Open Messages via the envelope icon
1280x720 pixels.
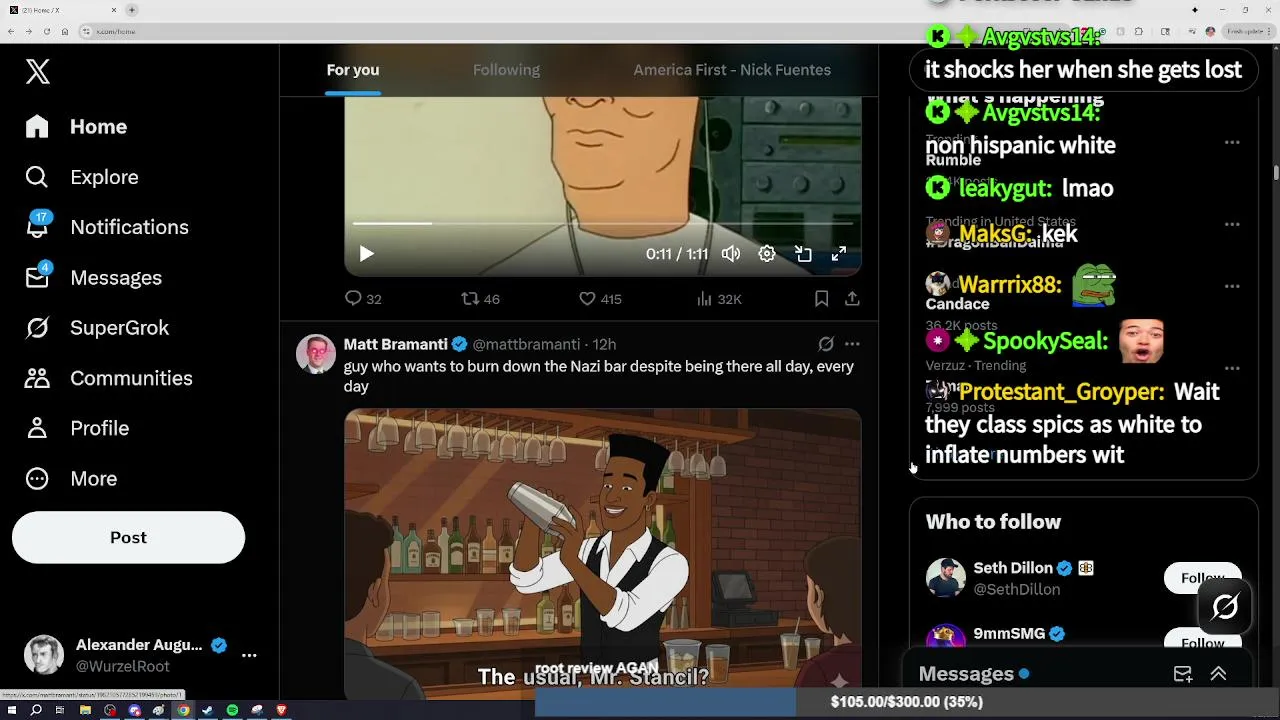(37, 277)
